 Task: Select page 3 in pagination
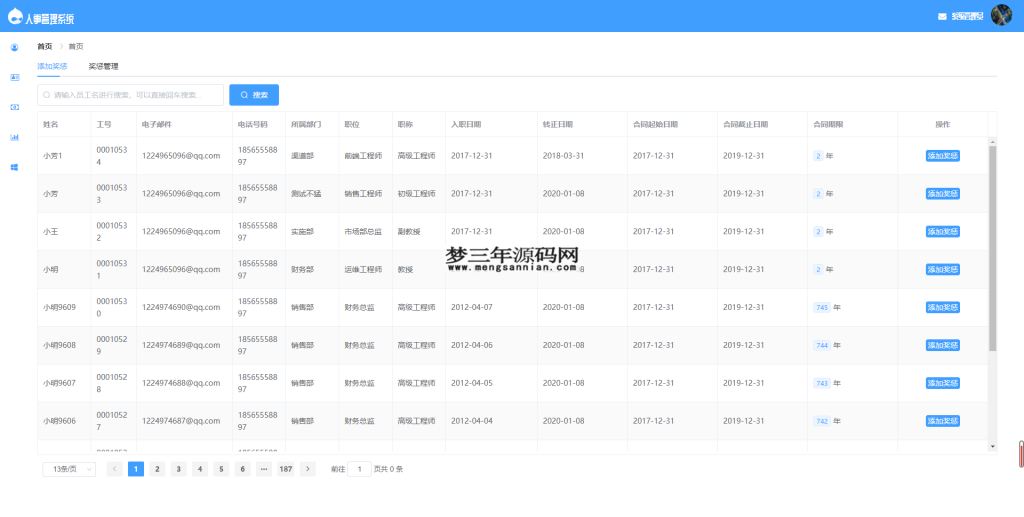[178, 469]
